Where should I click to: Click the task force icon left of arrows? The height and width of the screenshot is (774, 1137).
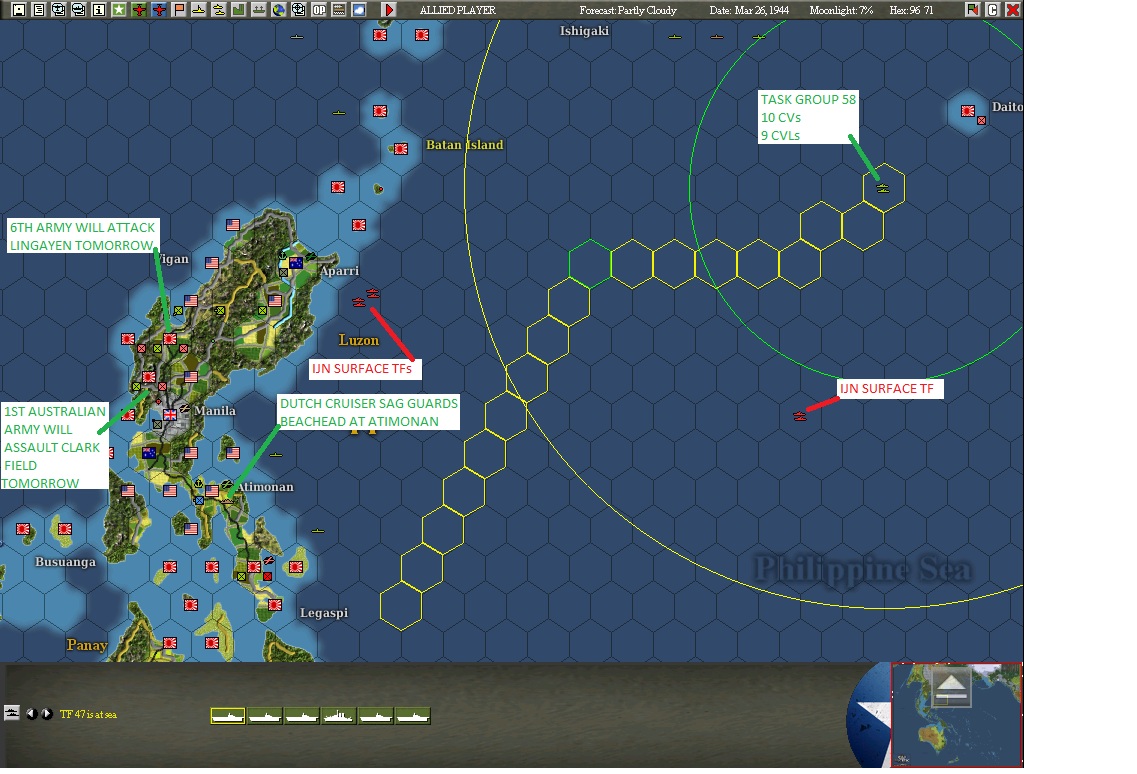[x=12, y=713]
